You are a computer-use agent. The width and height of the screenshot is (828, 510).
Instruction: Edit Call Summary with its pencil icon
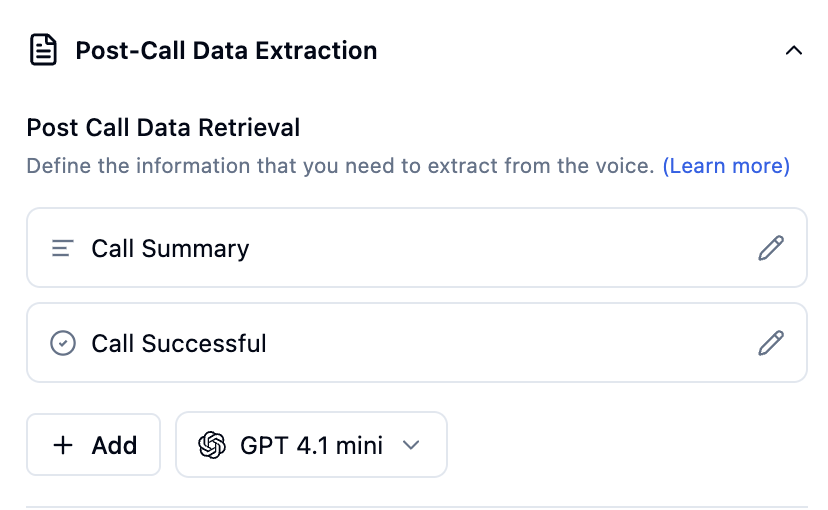(x=771, y=248)
